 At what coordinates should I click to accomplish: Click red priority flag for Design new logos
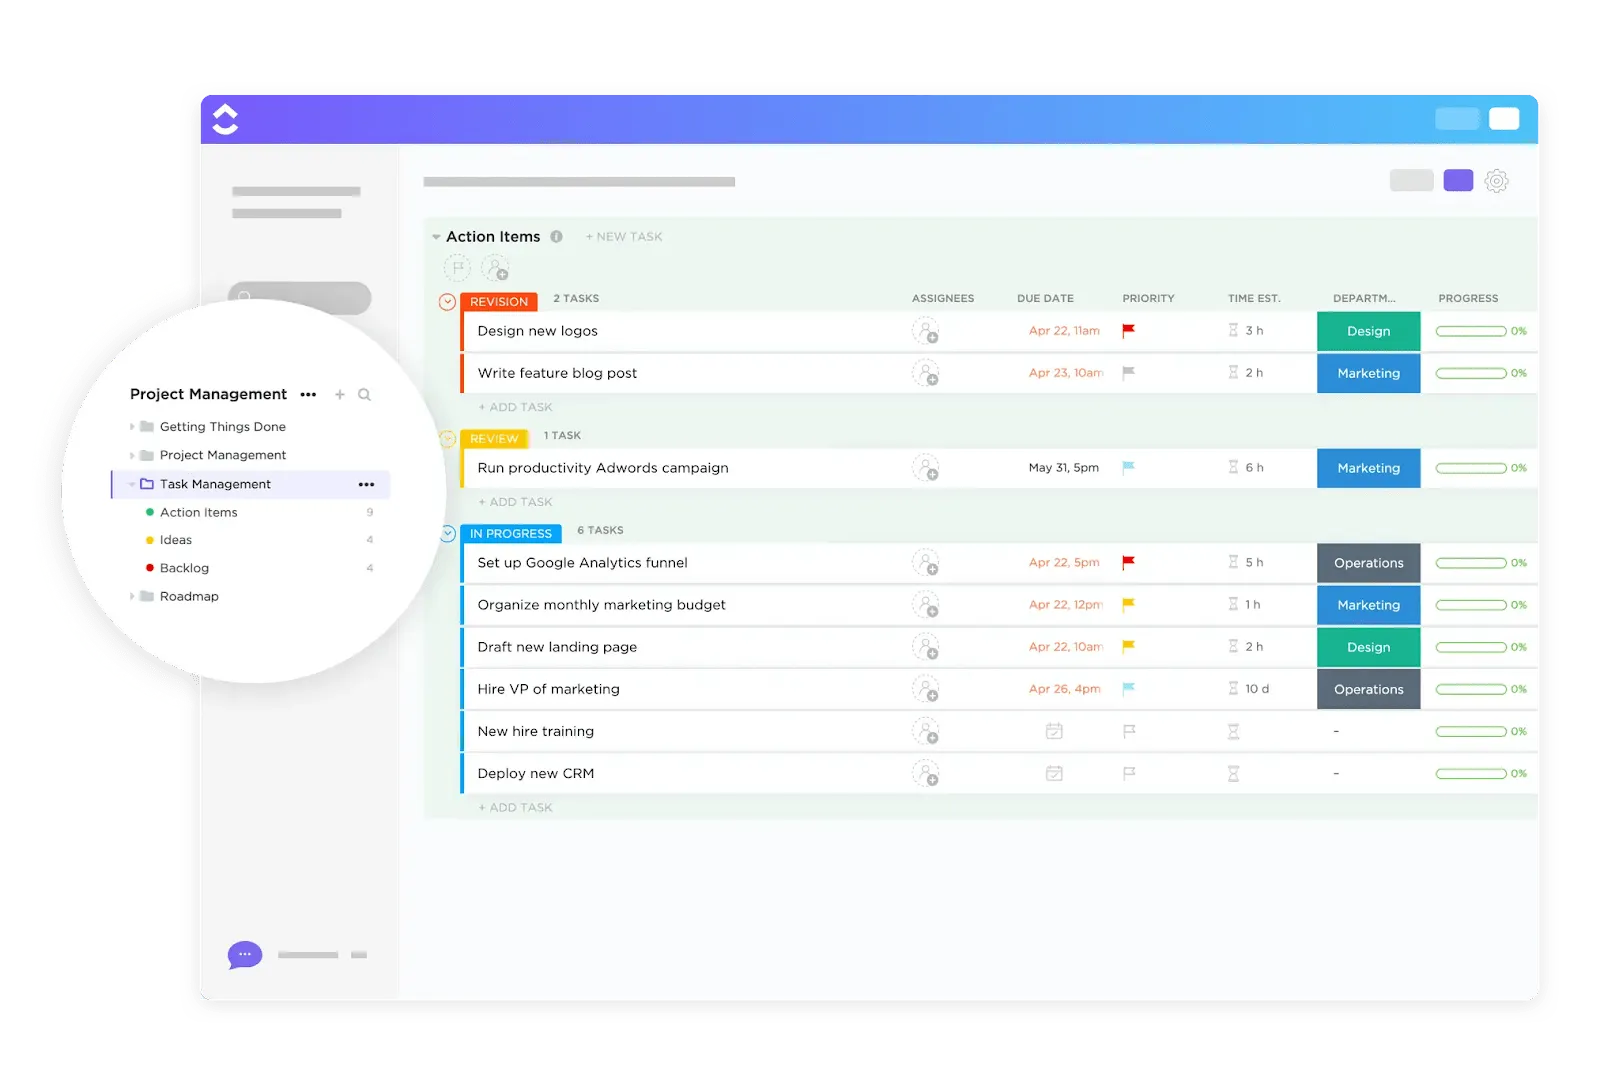(x=1128, y=330)
